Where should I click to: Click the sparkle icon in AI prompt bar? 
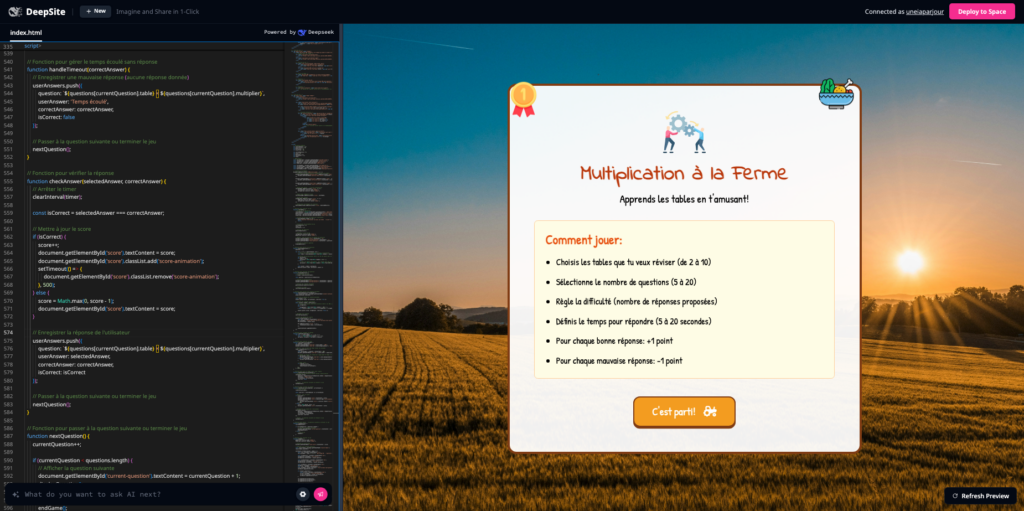tap(16, 494)
